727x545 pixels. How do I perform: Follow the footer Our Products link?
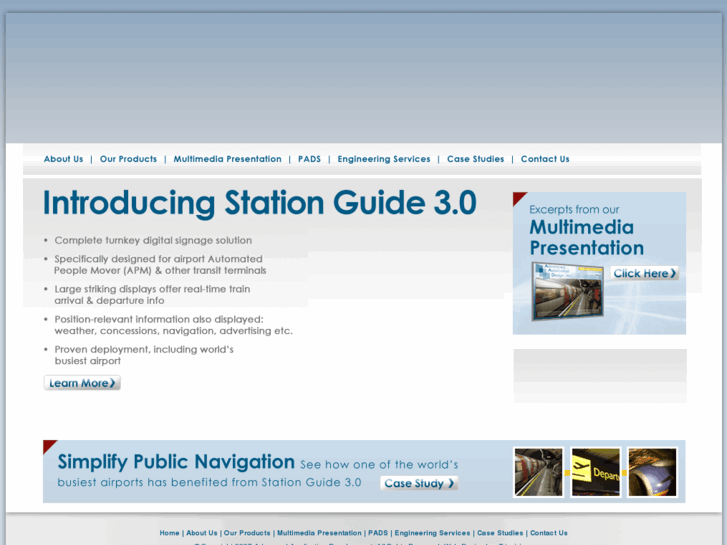click(247, 533)
